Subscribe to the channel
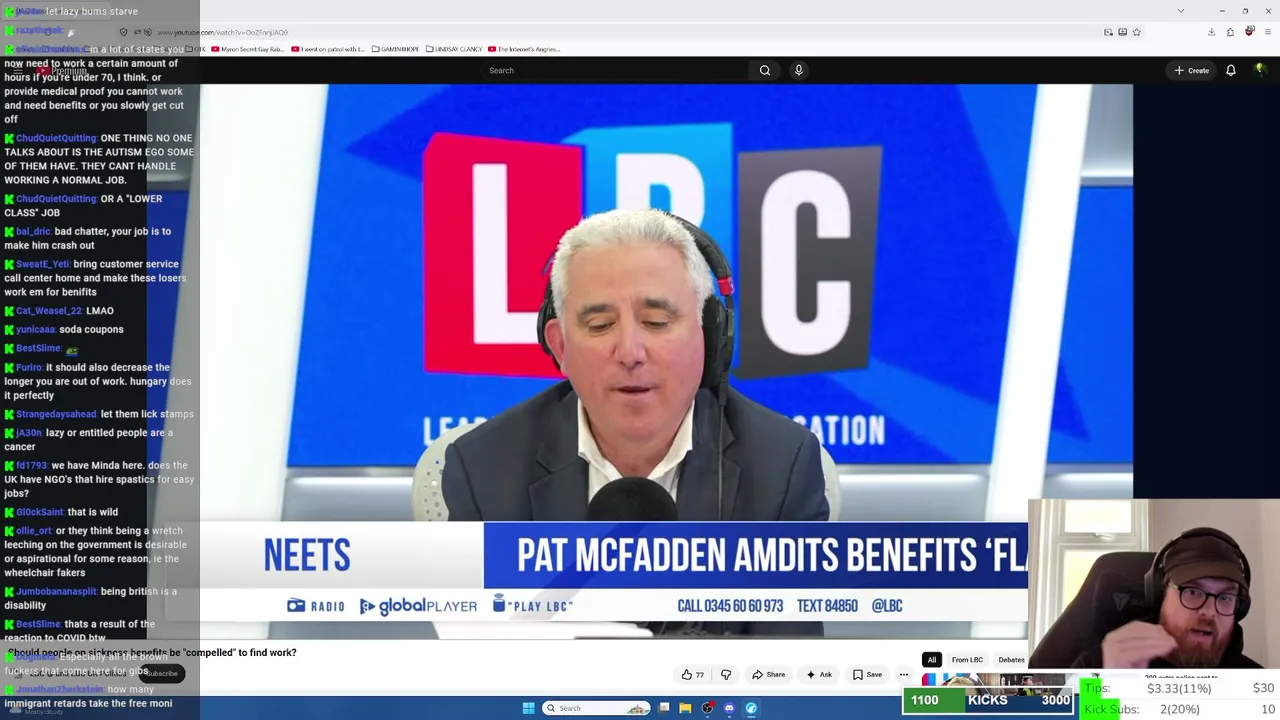The height and width of the screenshot is (720, 1280). click(161, 673)
